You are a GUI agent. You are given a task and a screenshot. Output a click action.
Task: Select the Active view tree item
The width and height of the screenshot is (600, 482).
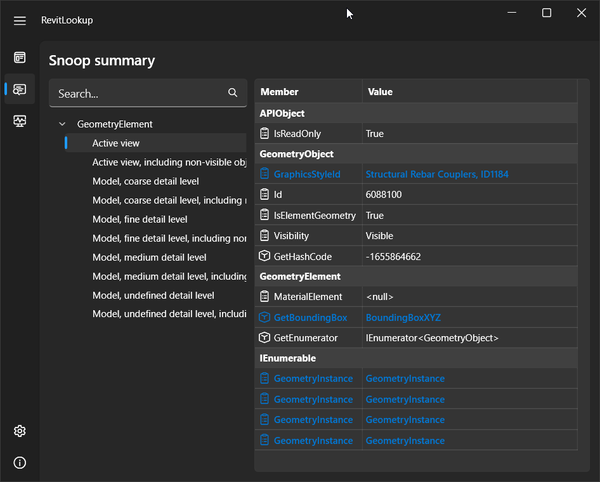pos(156,143)
